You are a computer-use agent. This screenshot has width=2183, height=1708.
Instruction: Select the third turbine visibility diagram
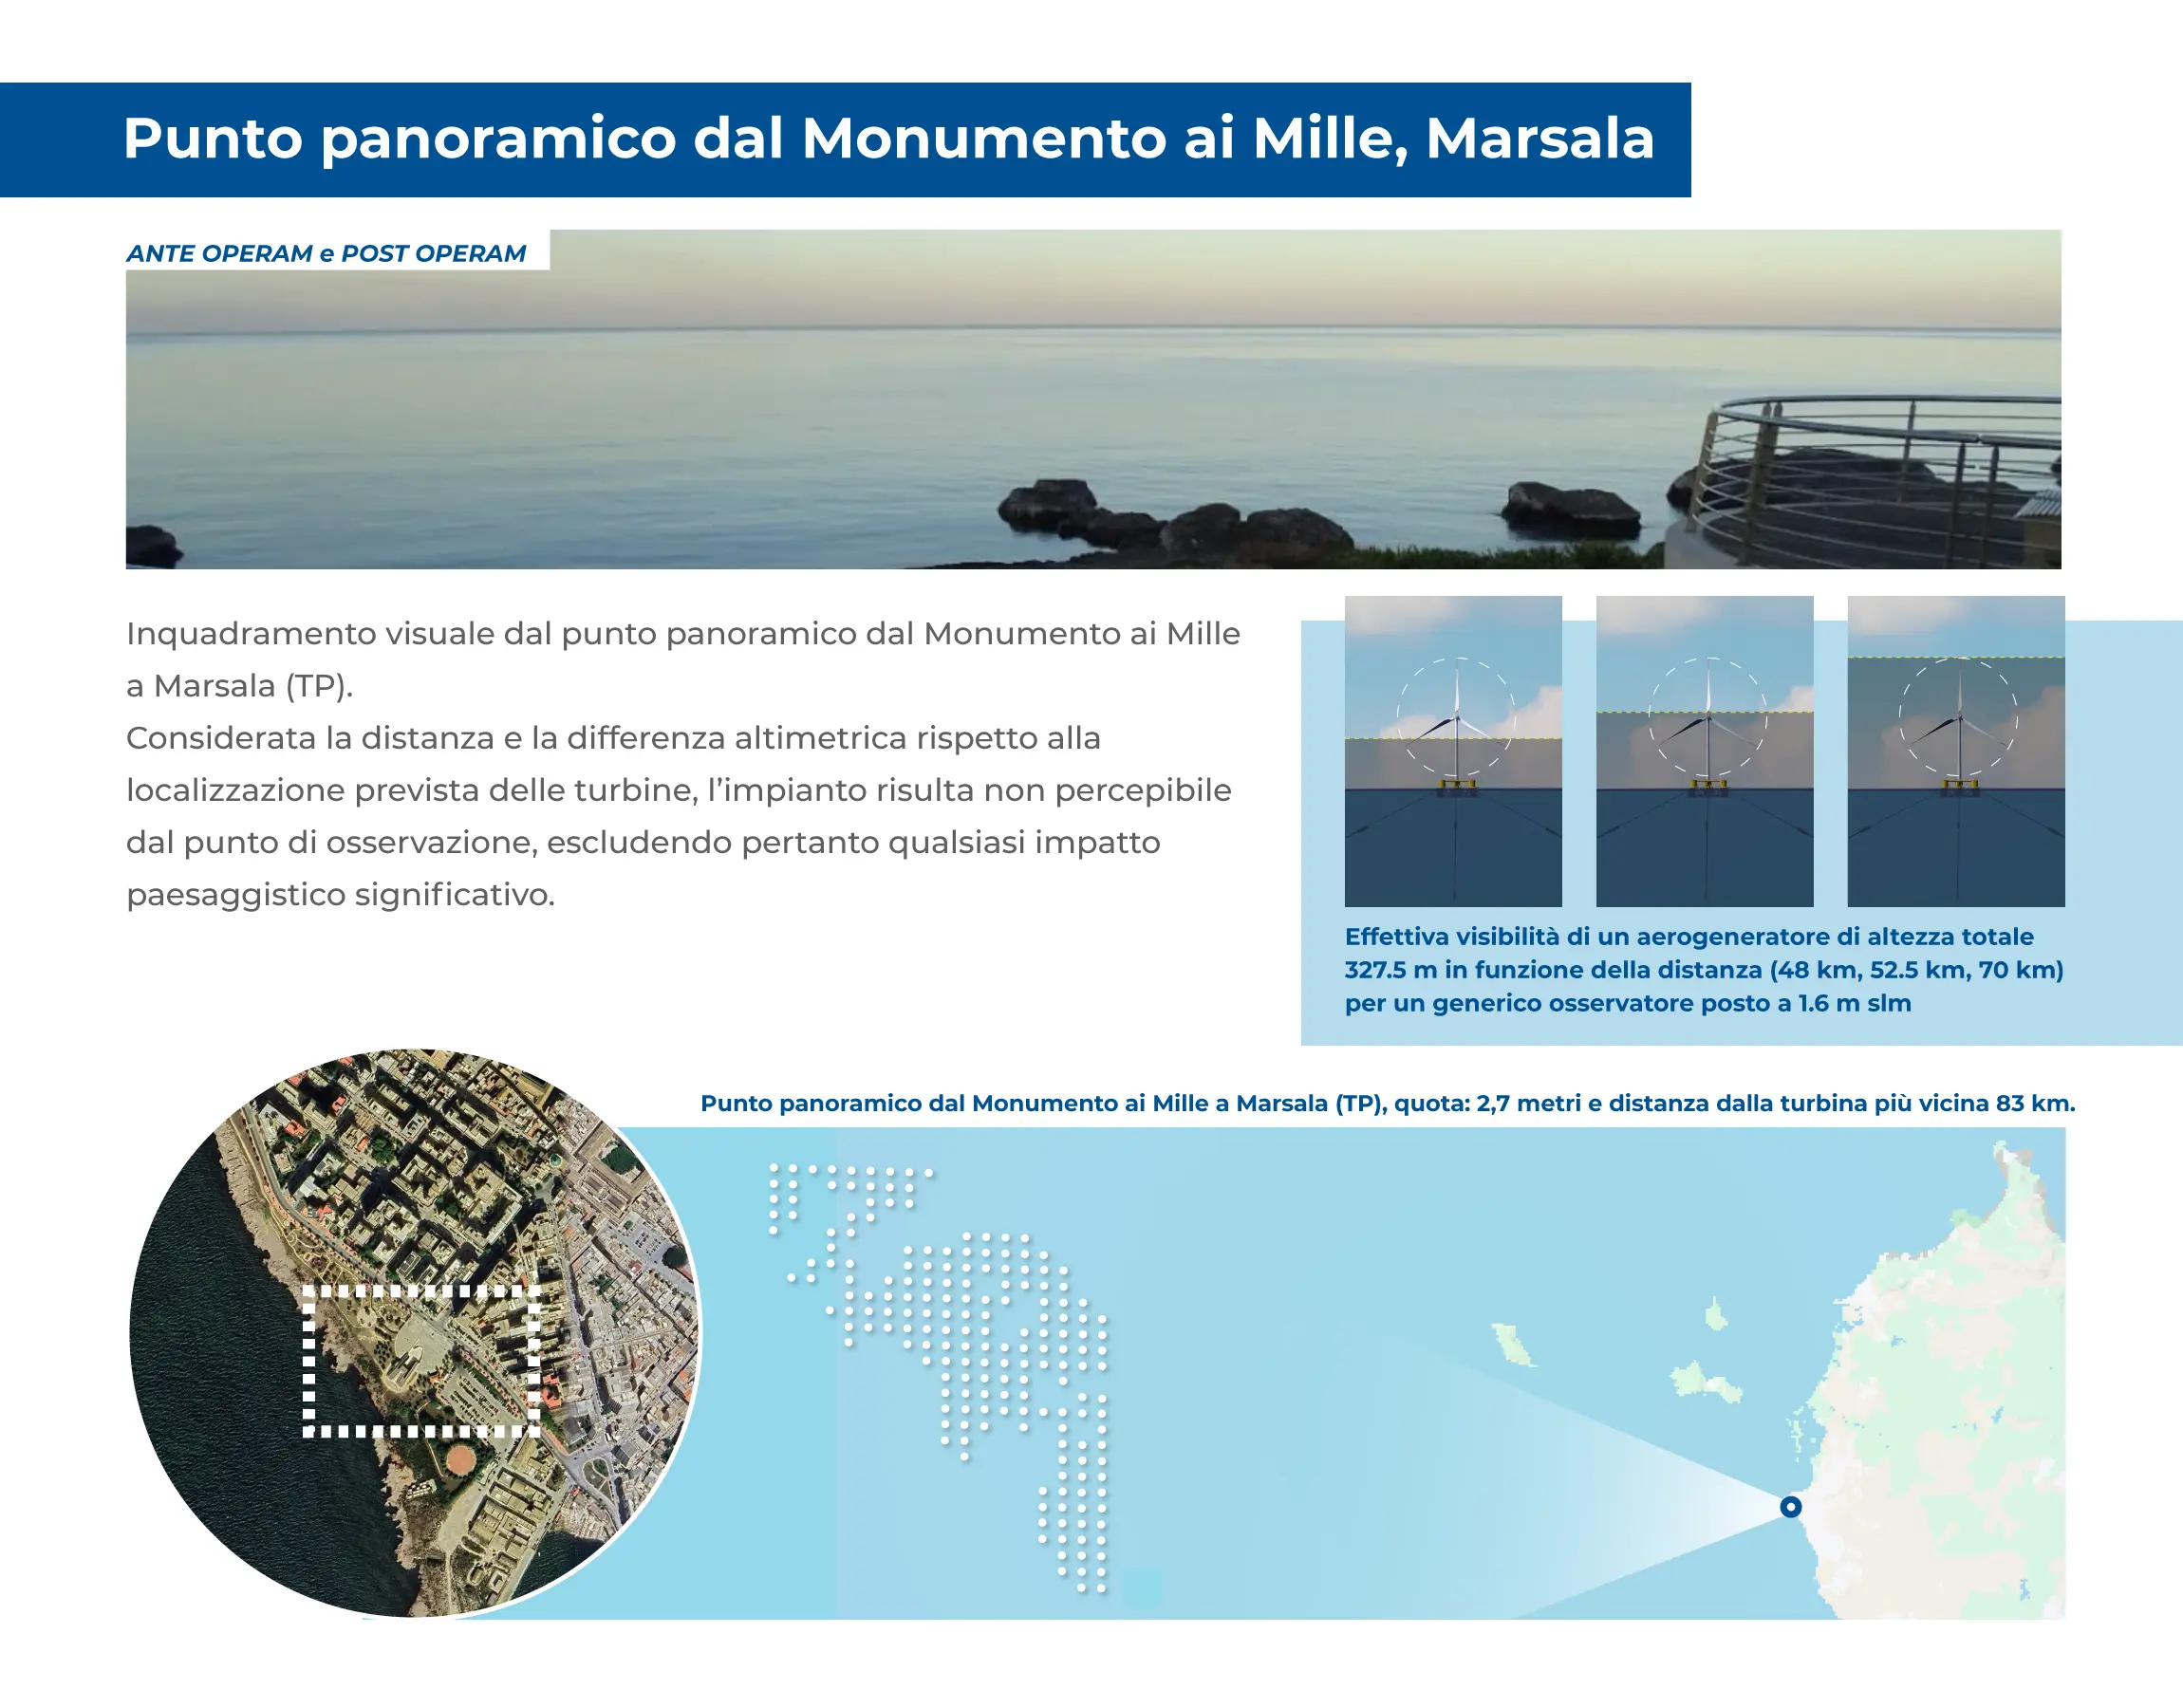1956,751
